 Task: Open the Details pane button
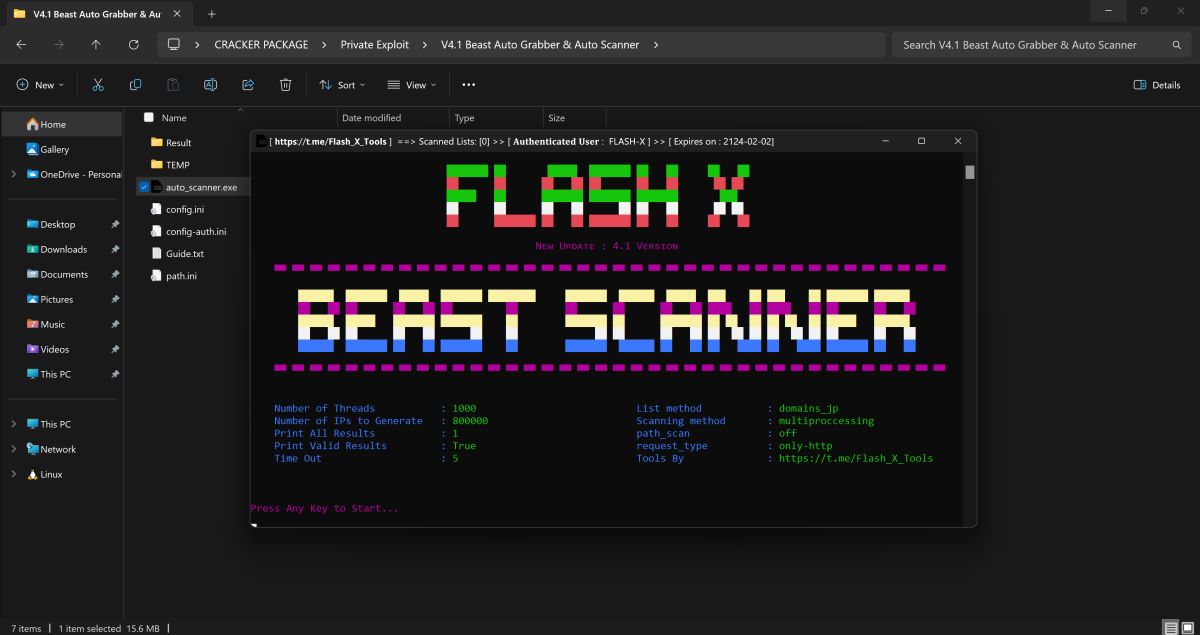coord(1156,85)
